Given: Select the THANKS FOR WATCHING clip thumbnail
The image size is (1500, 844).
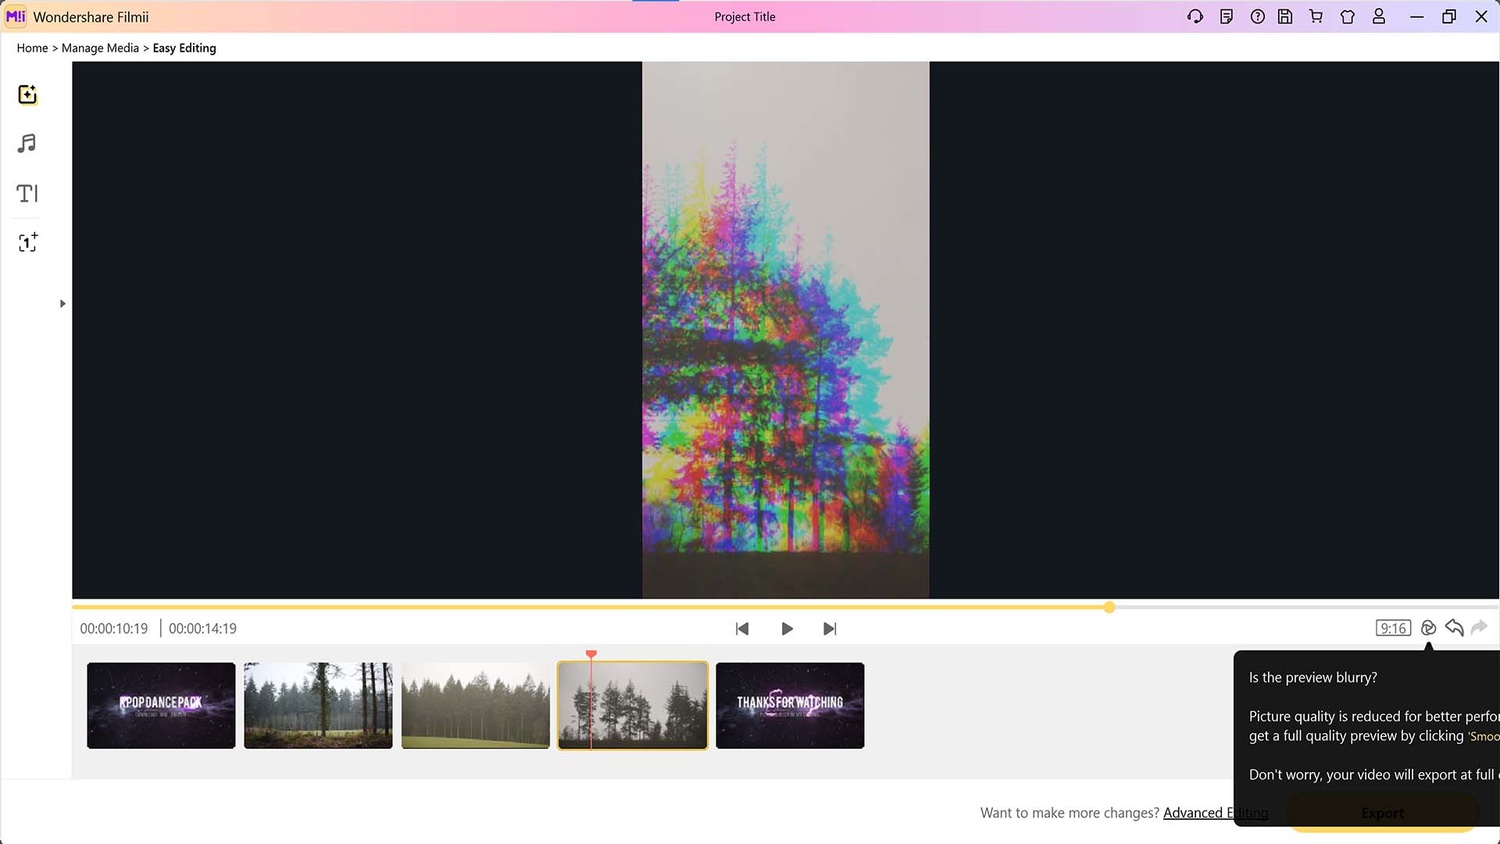Looking at the screenshot, I should pos(790,705).
